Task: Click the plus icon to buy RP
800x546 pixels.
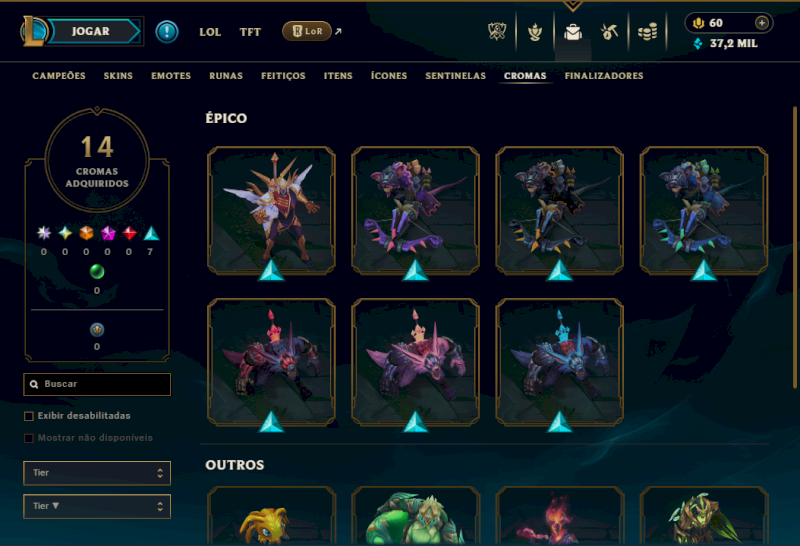Action: click(x=762, y=23)
